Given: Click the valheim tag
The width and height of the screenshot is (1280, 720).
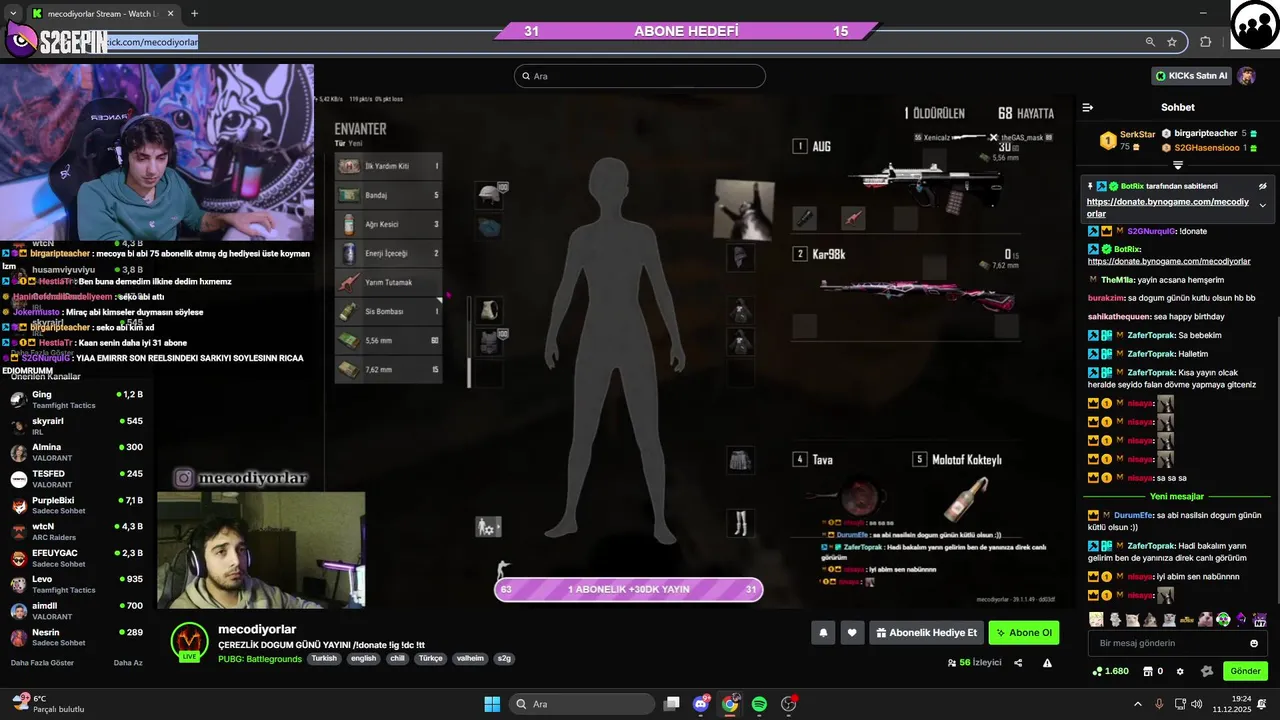Looking at the screenshot, I should tap(470, 659).
